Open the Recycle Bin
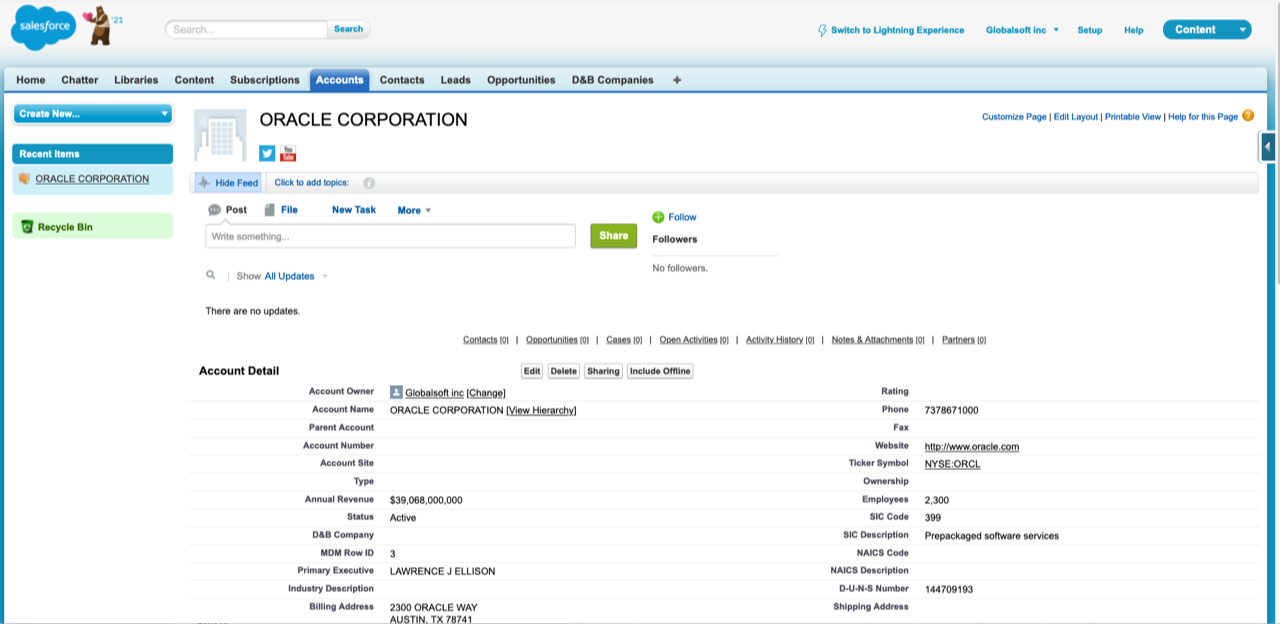 tap(64, 227)
